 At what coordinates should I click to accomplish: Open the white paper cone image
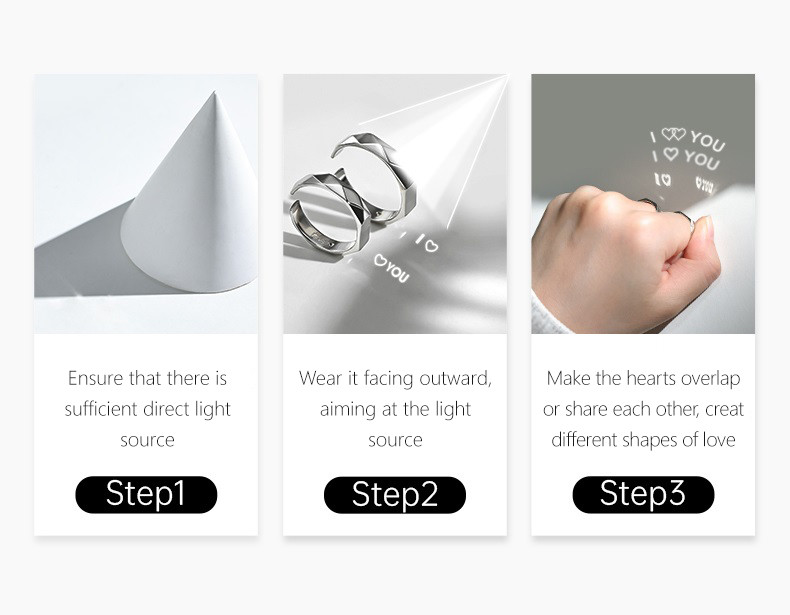click(x=146, y=204)
